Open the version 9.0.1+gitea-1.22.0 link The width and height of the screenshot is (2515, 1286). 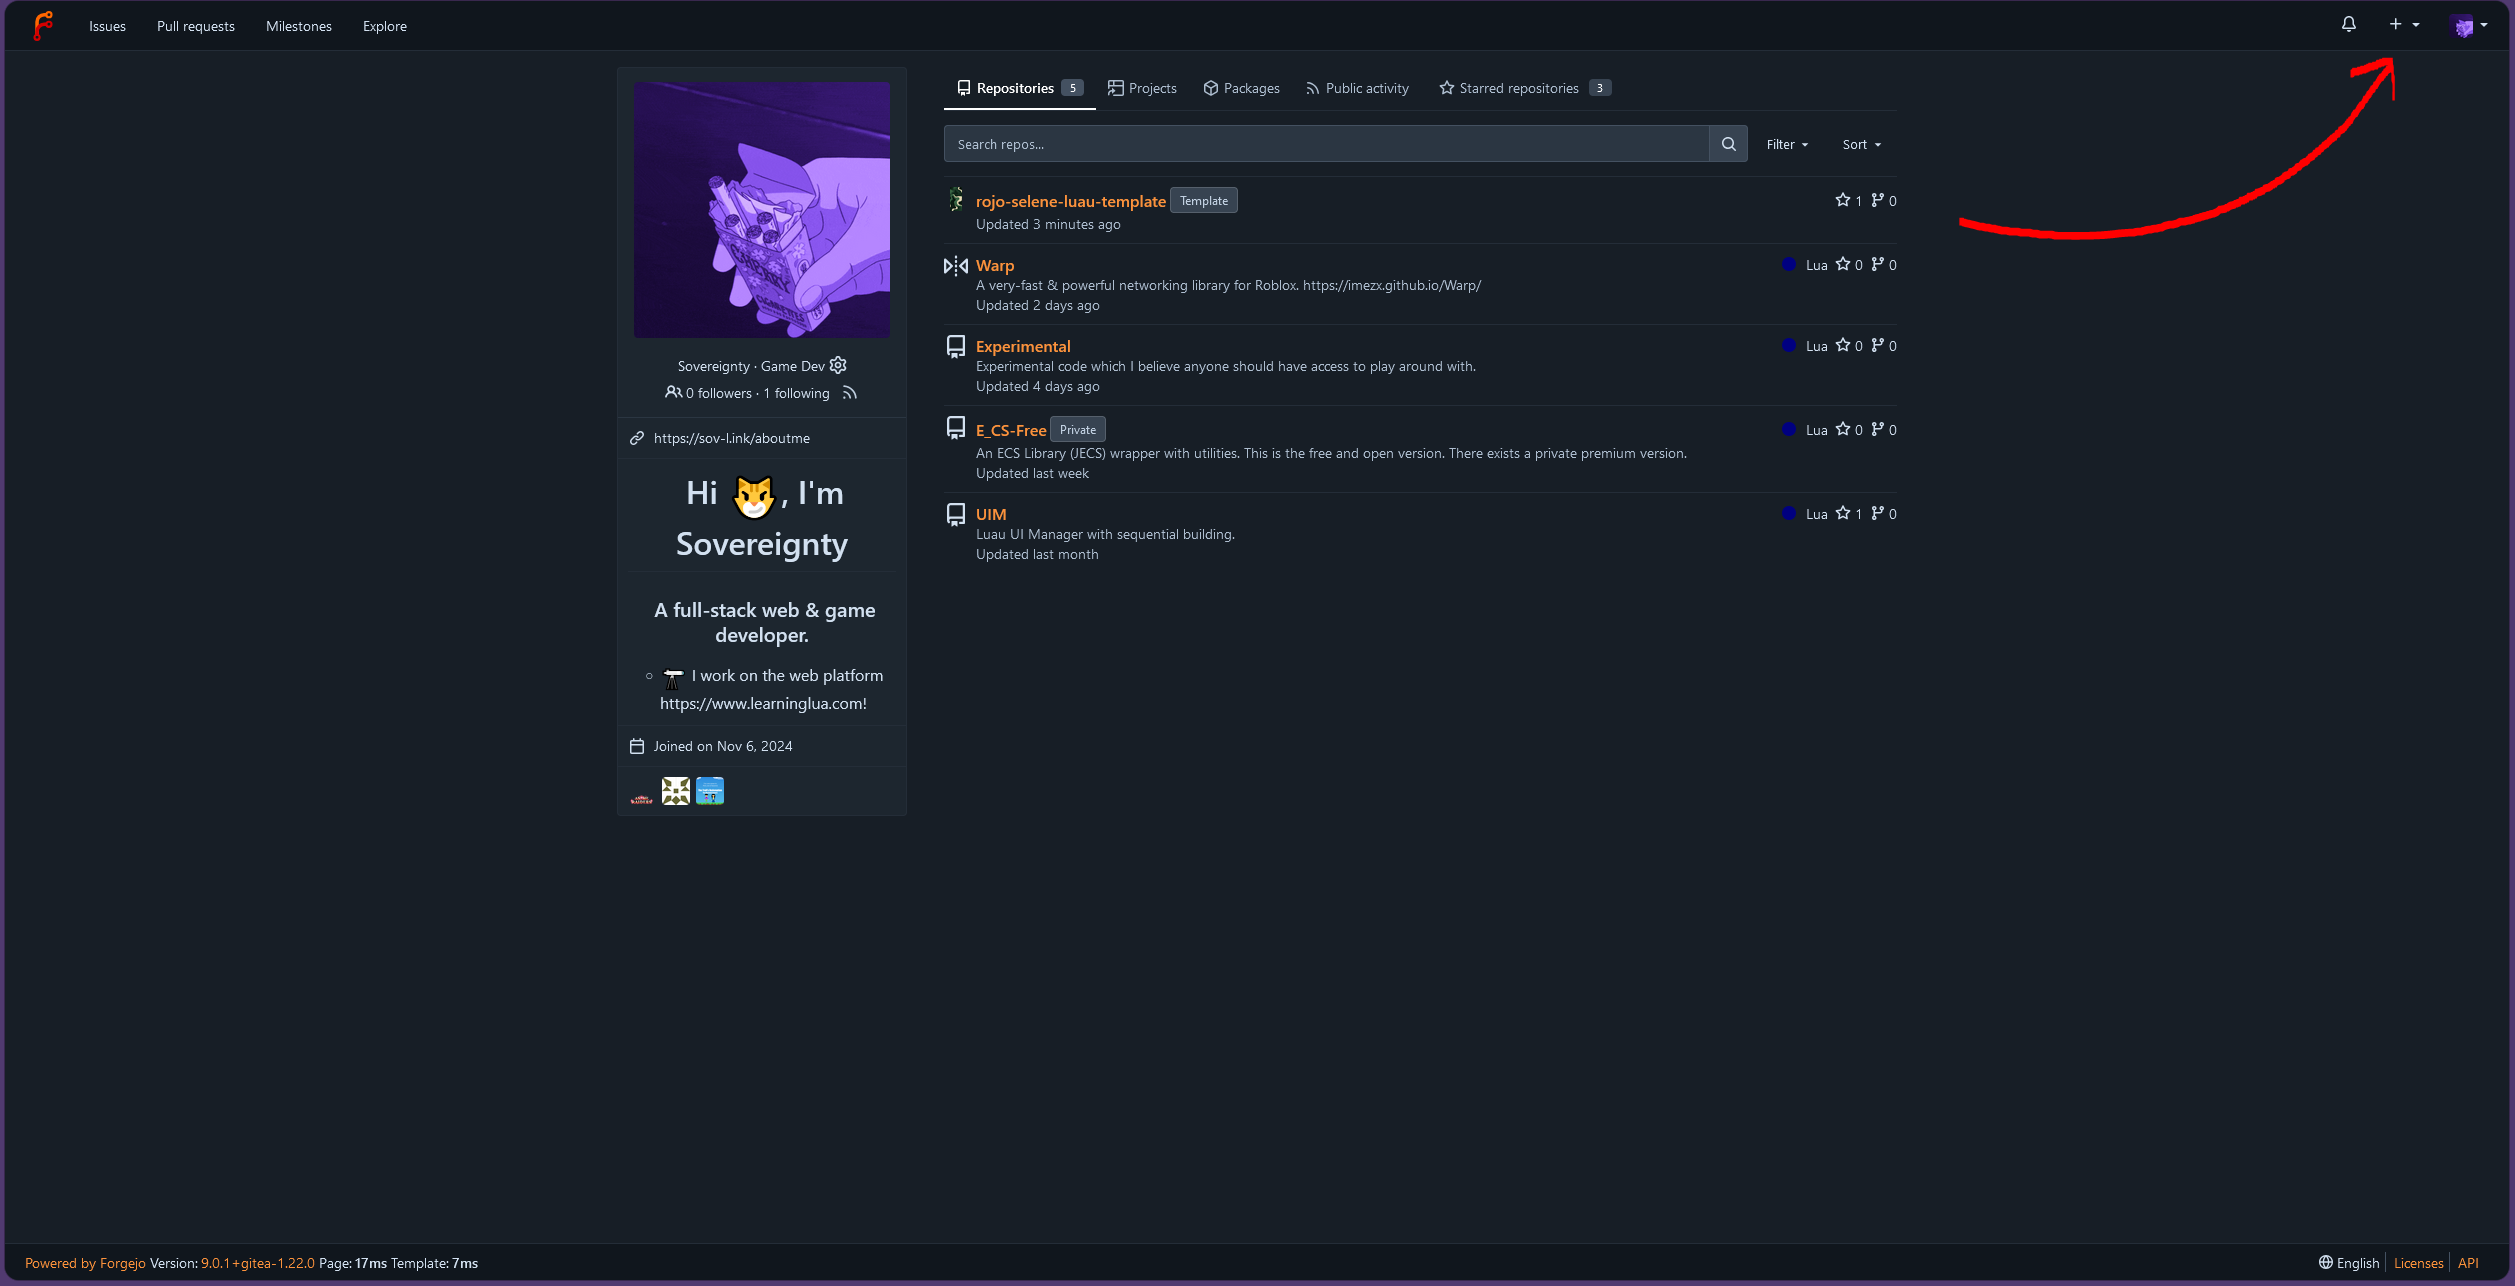point(258,1263)
